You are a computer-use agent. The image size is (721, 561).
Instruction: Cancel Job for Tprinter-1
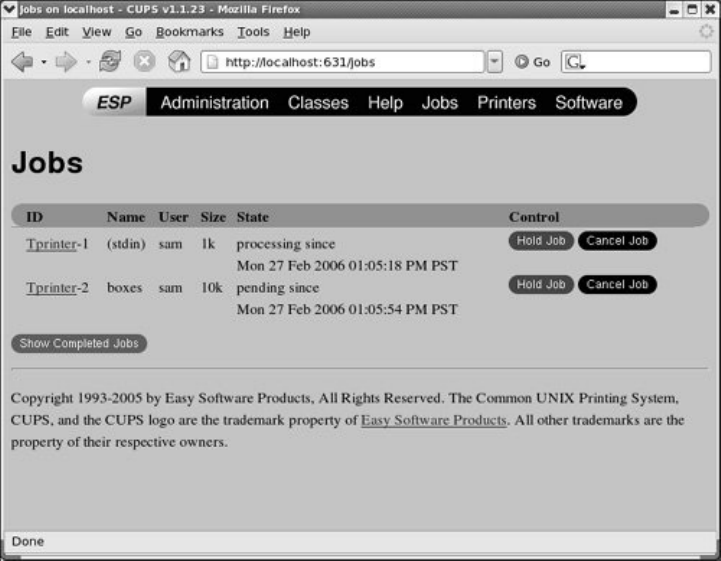tap(617, 240)
